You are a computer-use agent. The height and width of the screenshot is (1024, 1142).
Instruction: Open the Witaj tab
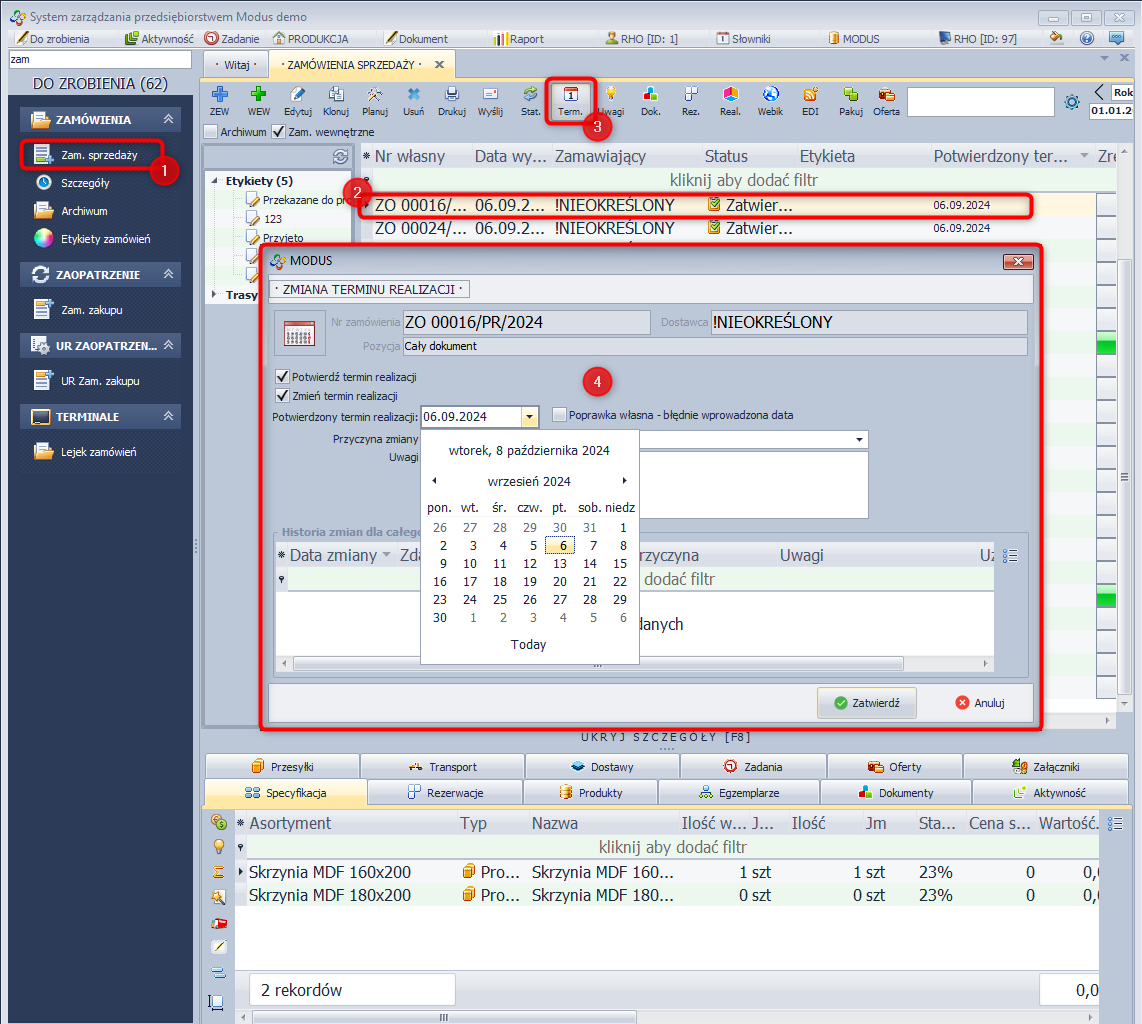[x=236, y=65]
